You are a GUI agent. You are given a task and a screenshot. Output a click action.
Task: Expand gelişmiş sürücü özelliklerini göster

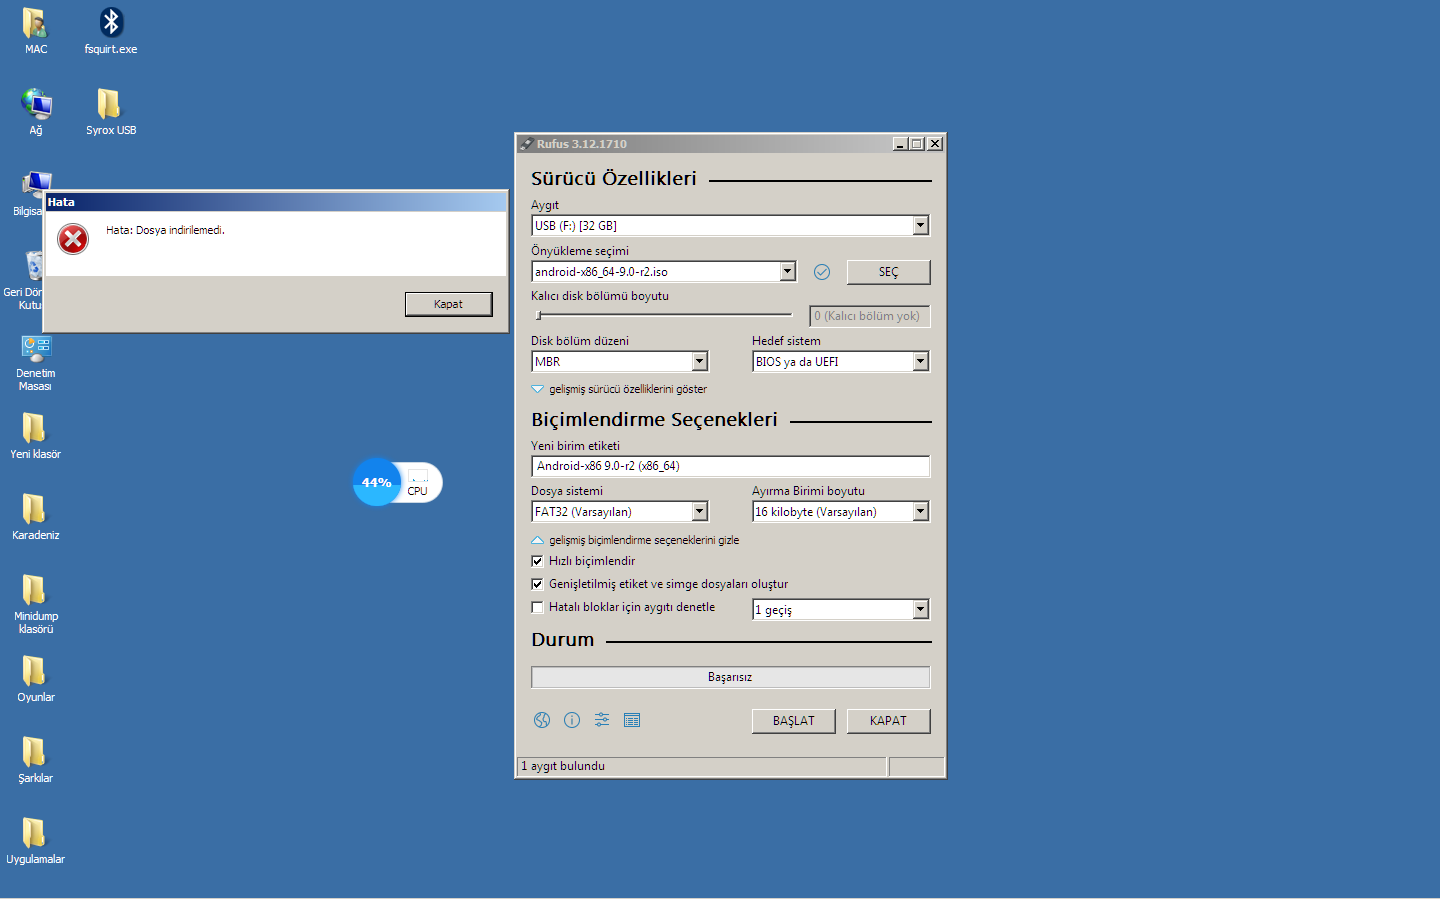pyautogui.click(x=619, y=389)
